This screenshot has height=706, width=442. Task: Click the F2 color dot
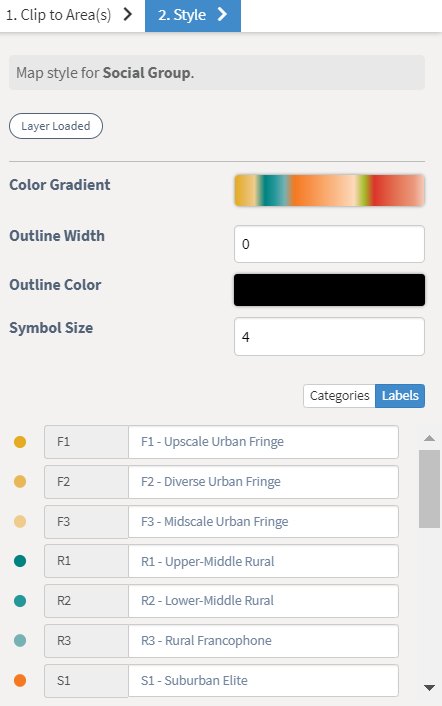click(20, 481)
